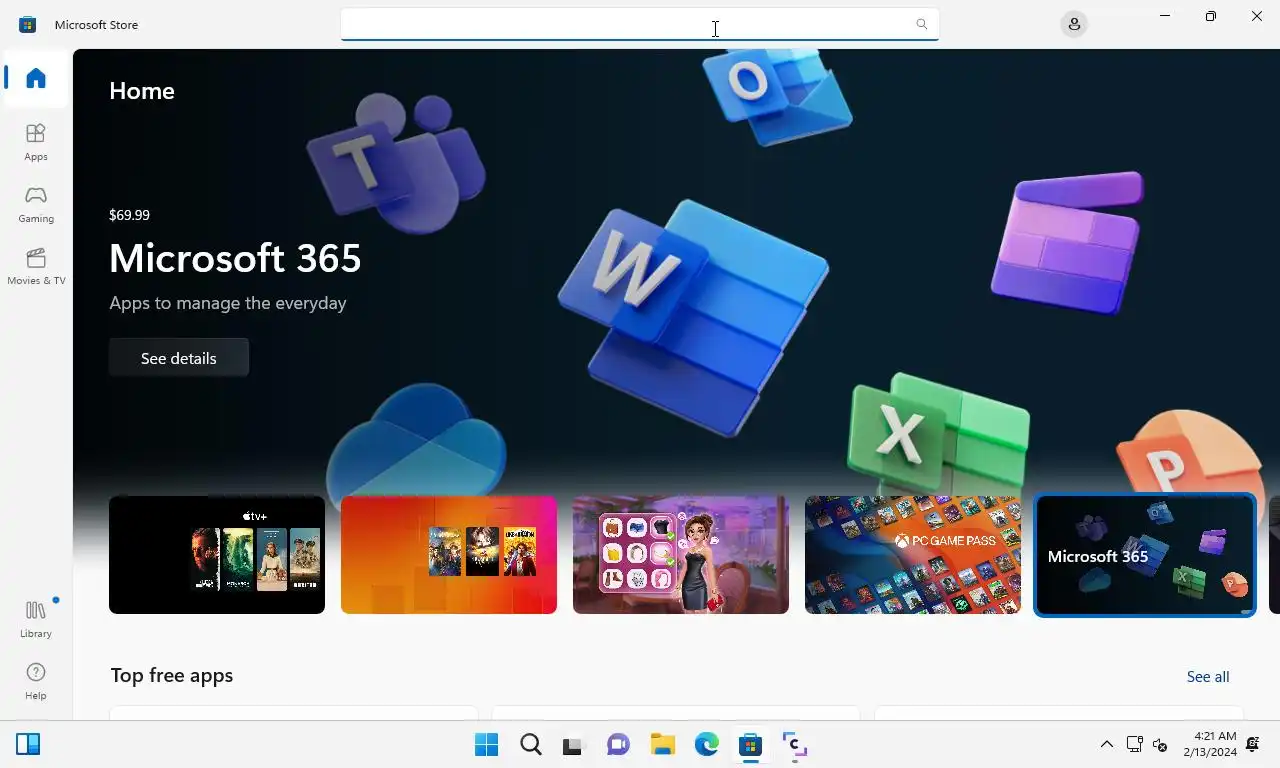Open the Chat app on taskbar

click(618, 744)
